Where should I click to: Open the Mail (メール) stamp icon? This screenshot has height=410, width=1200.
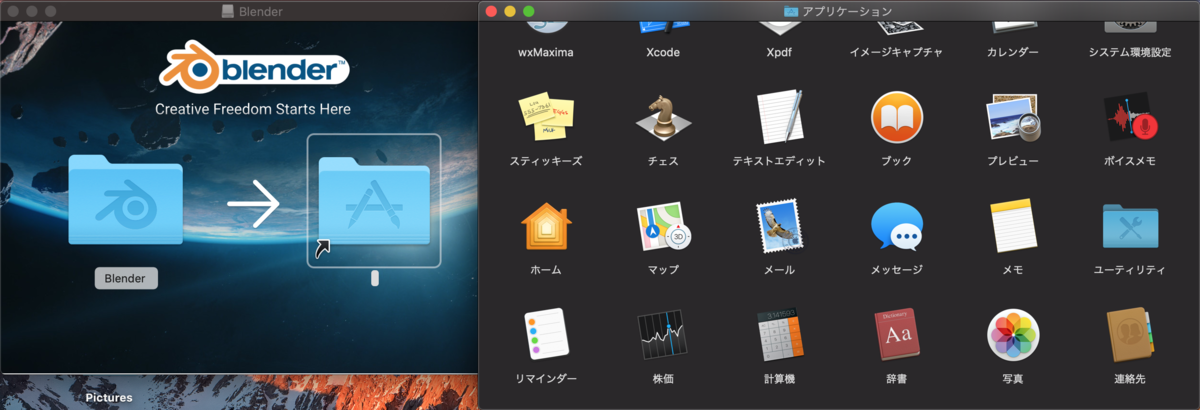point(780,227)
